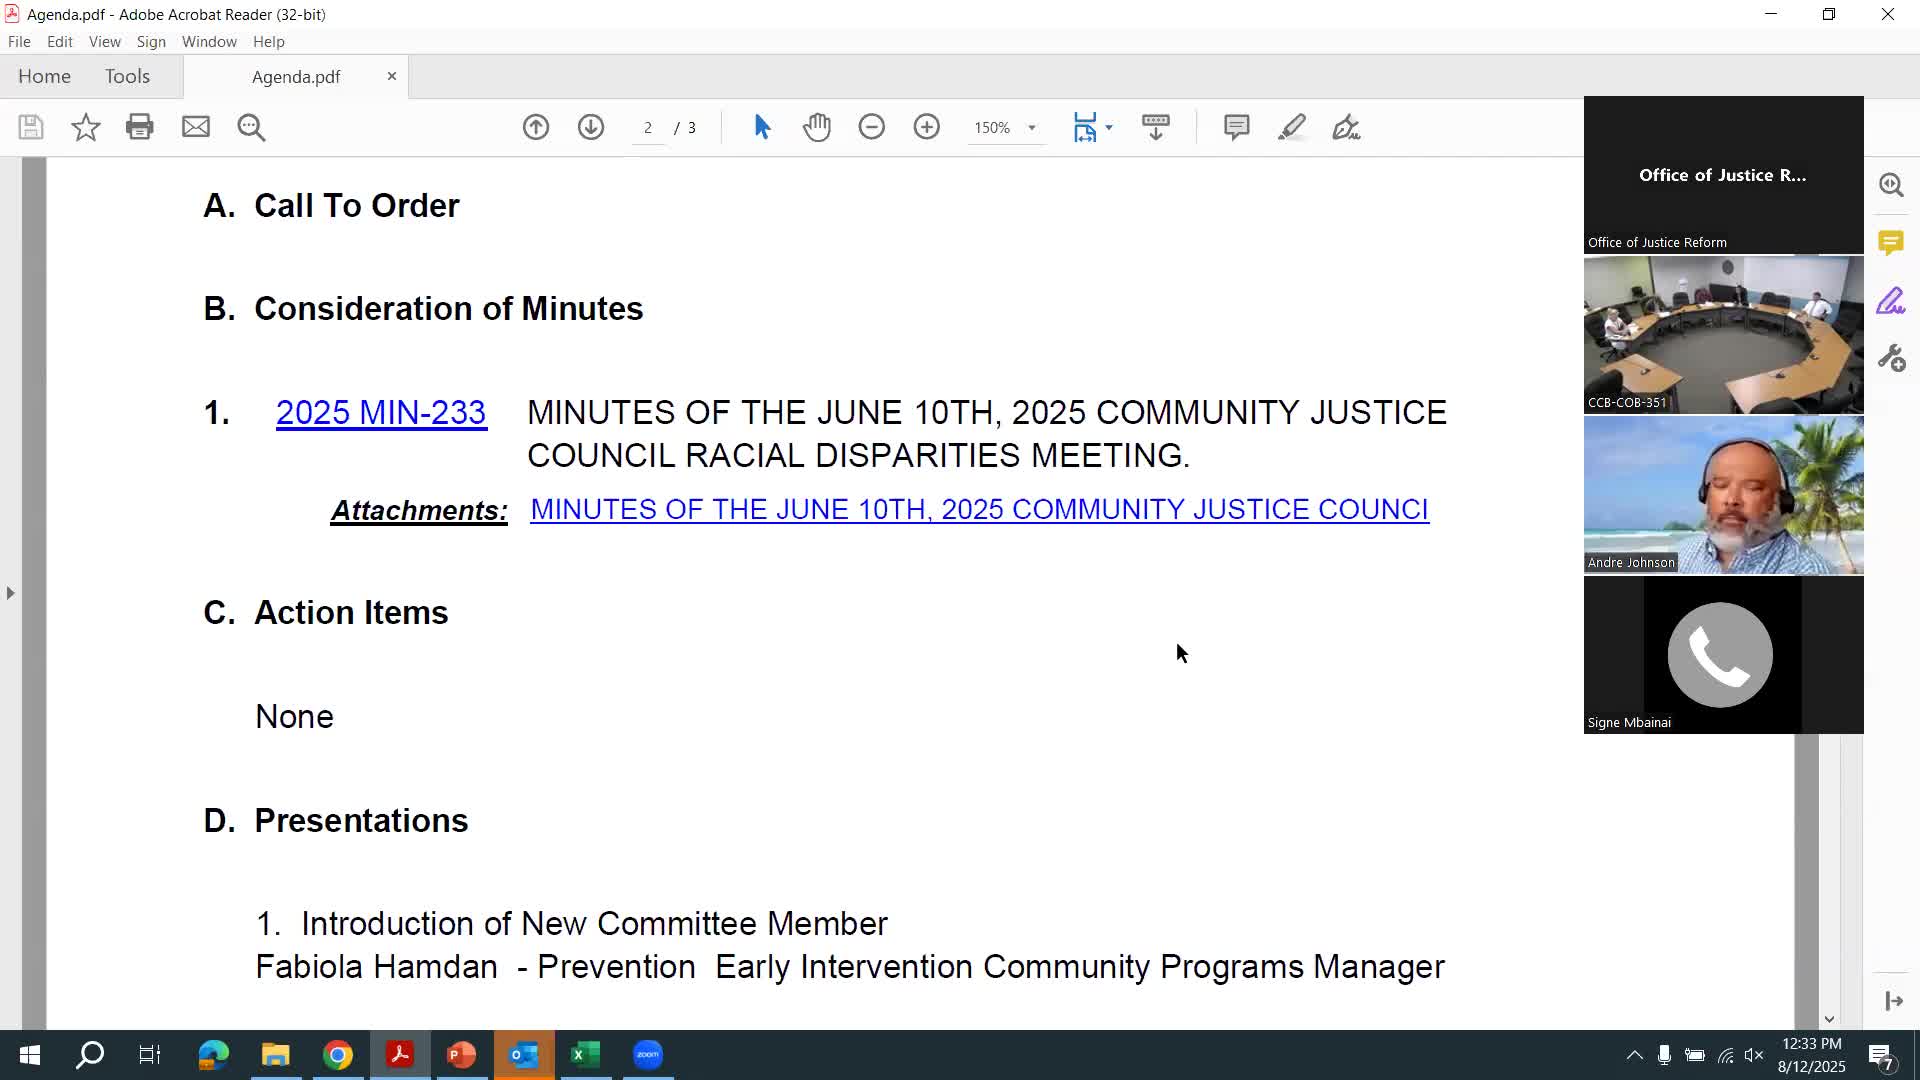Click the page number input field
Screen dimensions: 1920x1080
click(648, 128)
